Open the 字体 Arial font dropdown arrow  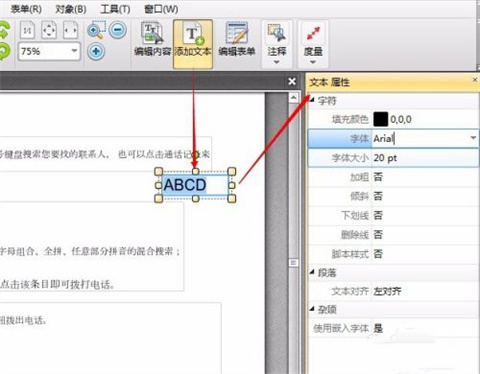[473, 138]
